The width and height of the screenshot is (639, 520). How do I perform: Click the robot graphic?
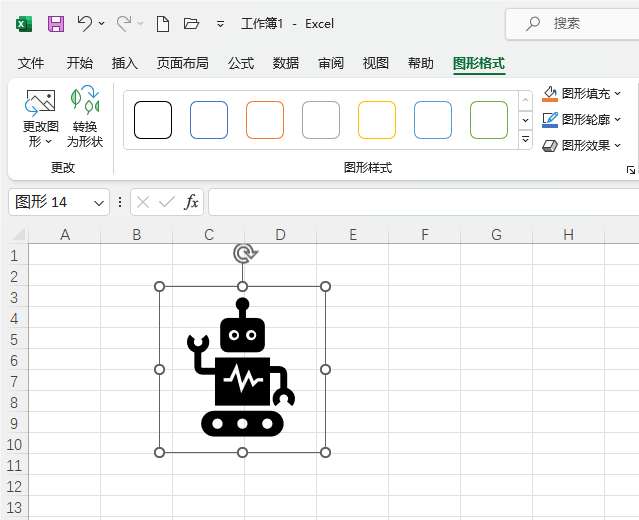242,369
